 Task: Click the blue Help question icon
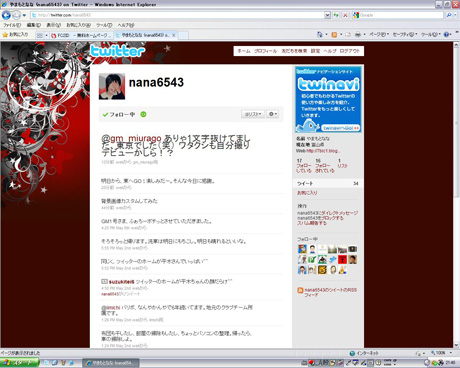tap(447, 34)
